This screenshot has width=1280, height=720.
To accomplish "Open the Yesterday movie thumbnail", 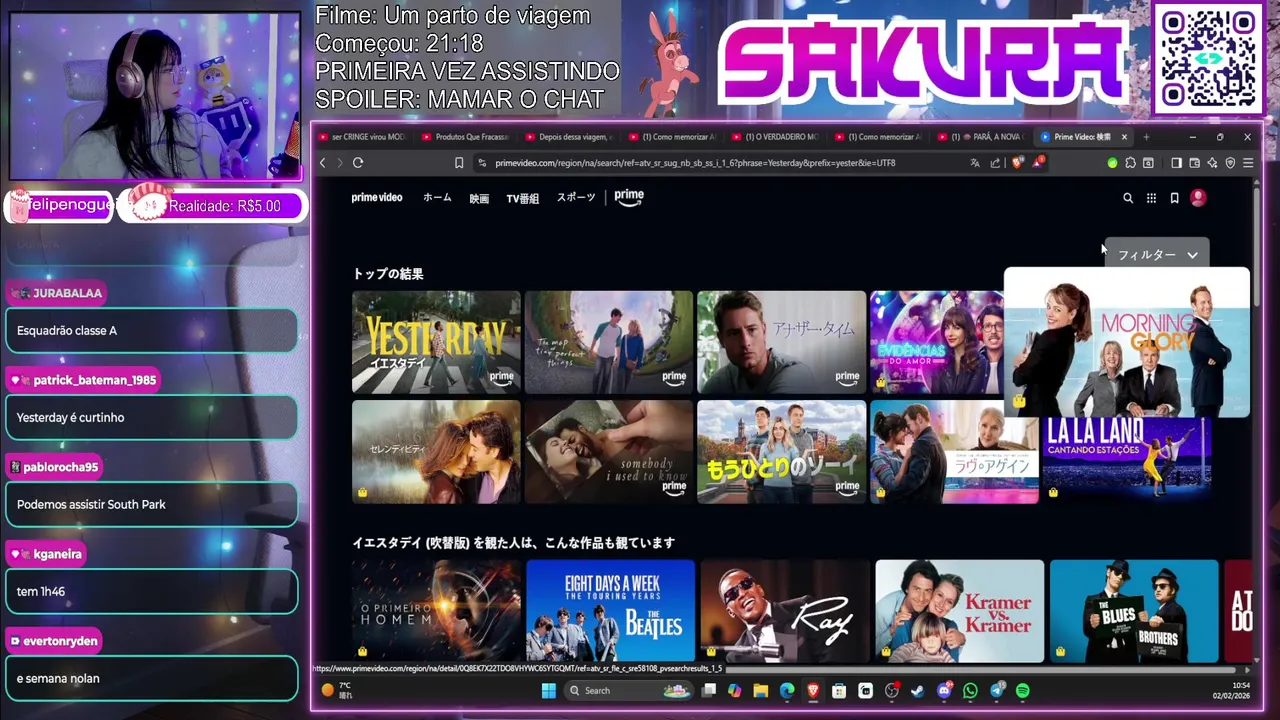I will pos(436,342).
